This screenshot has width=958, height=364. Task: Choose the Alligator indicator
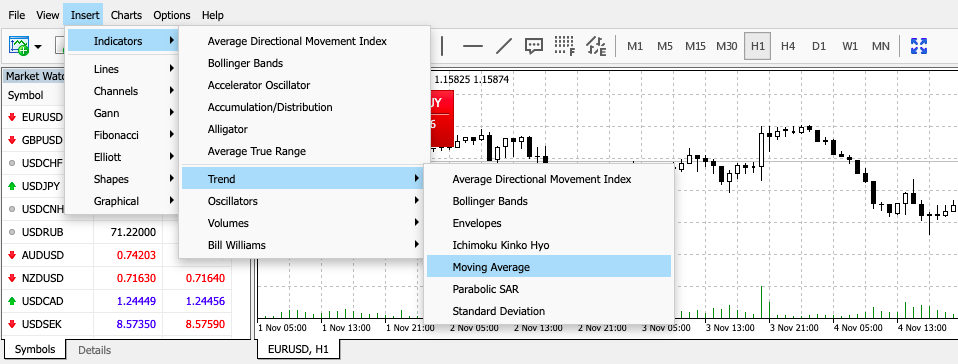(304, 129)
